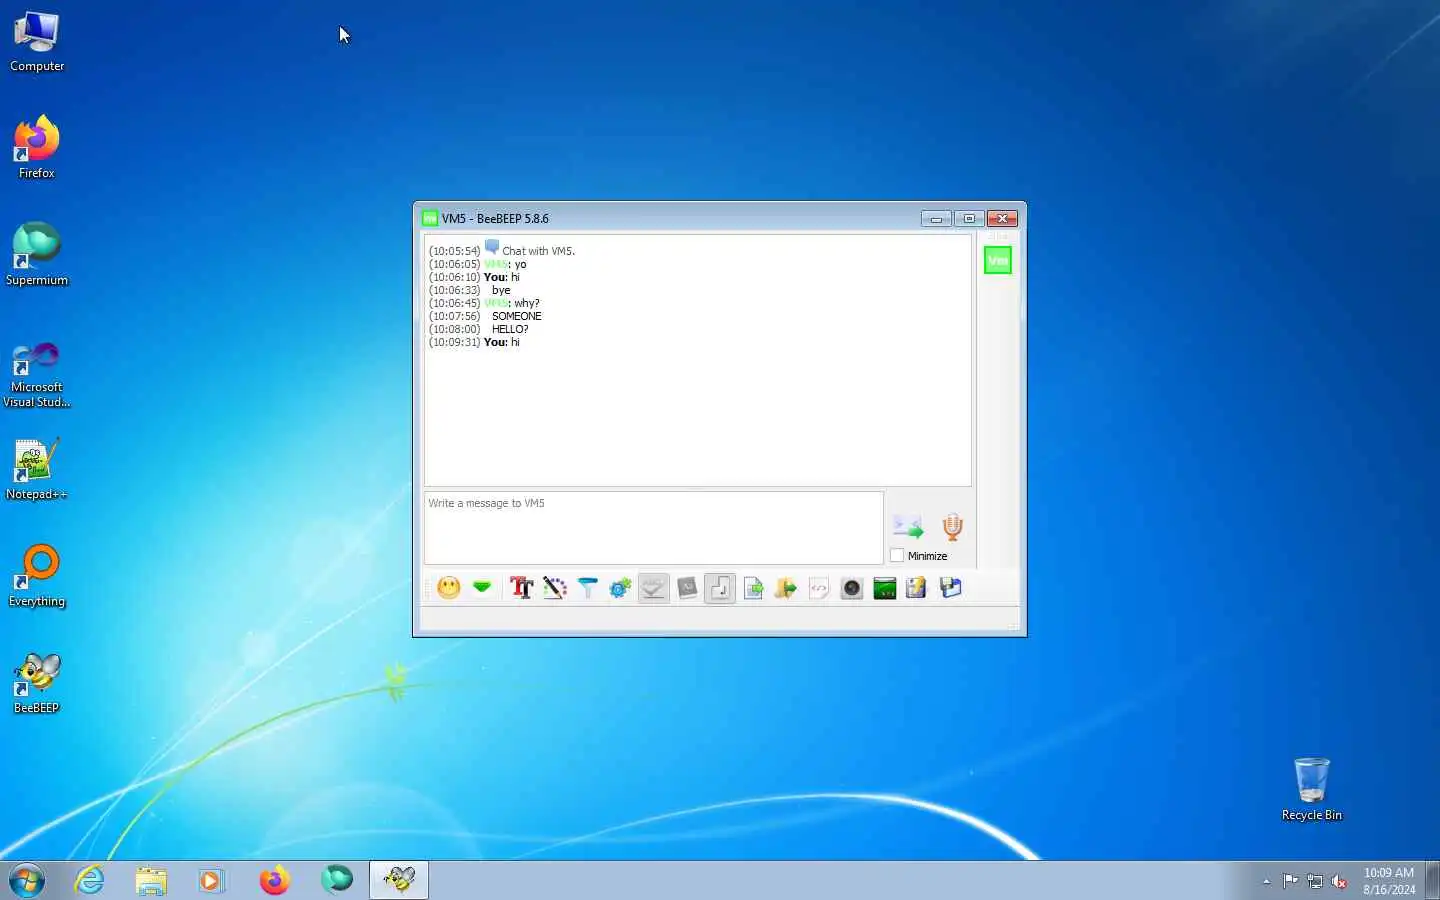Click the muted volume tray icon

[x=1339, y=881]
